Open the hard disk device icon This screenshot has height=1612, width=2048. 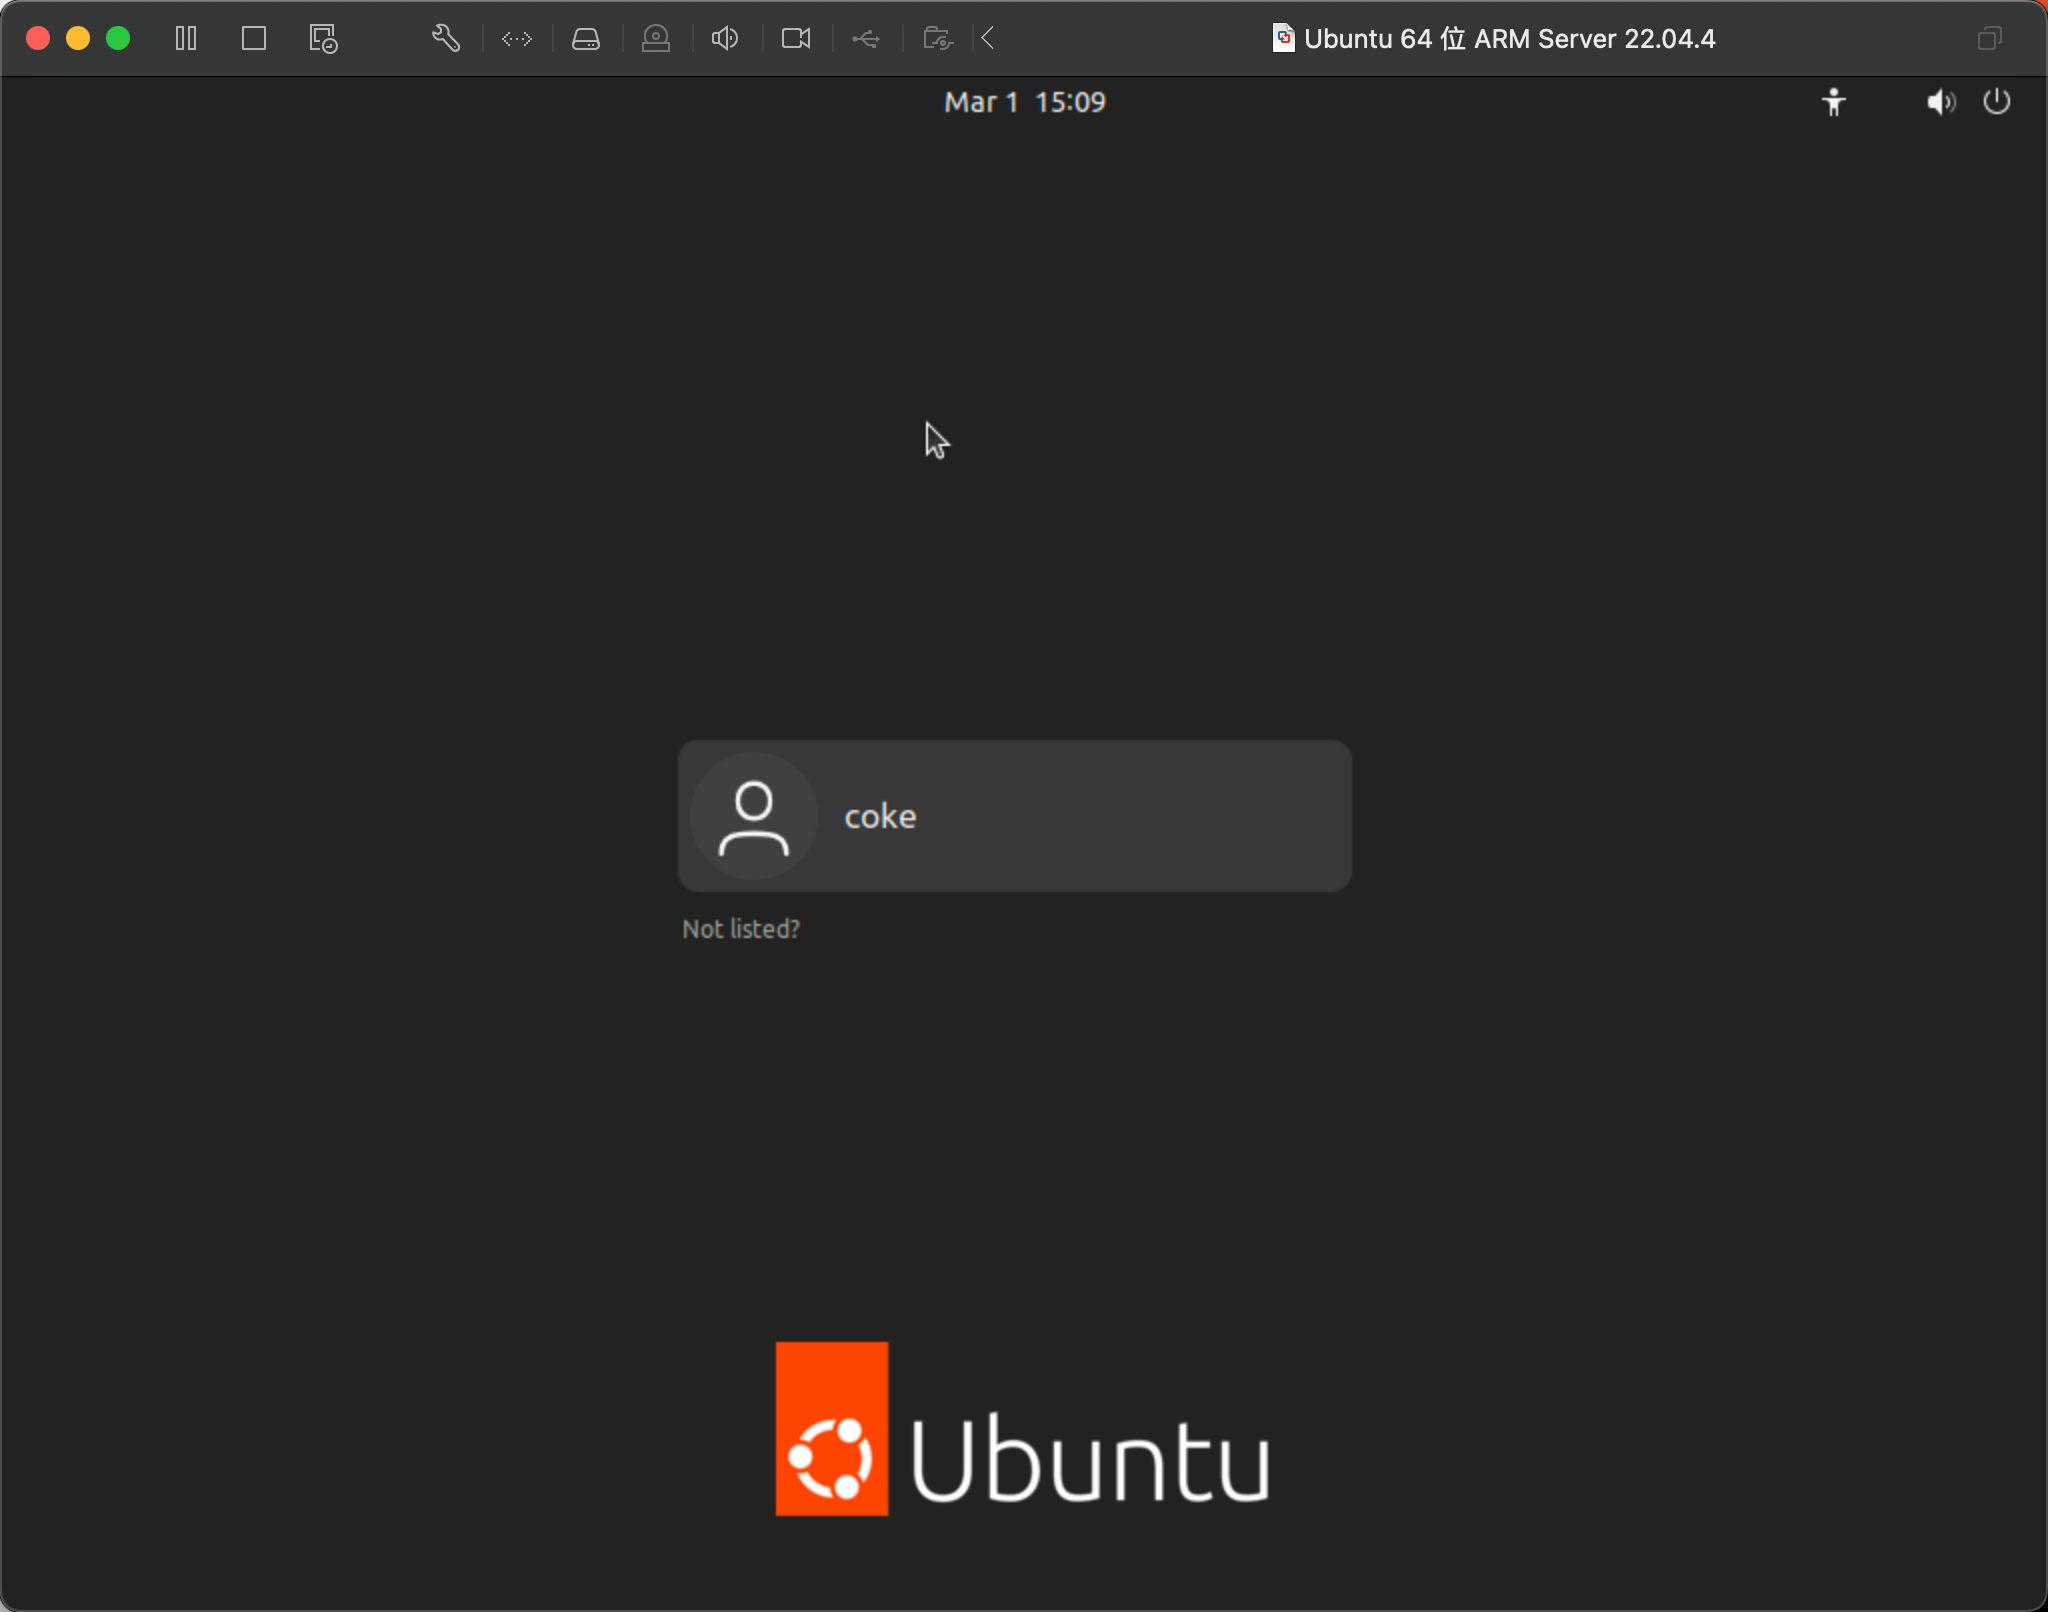tap(586, 39)
